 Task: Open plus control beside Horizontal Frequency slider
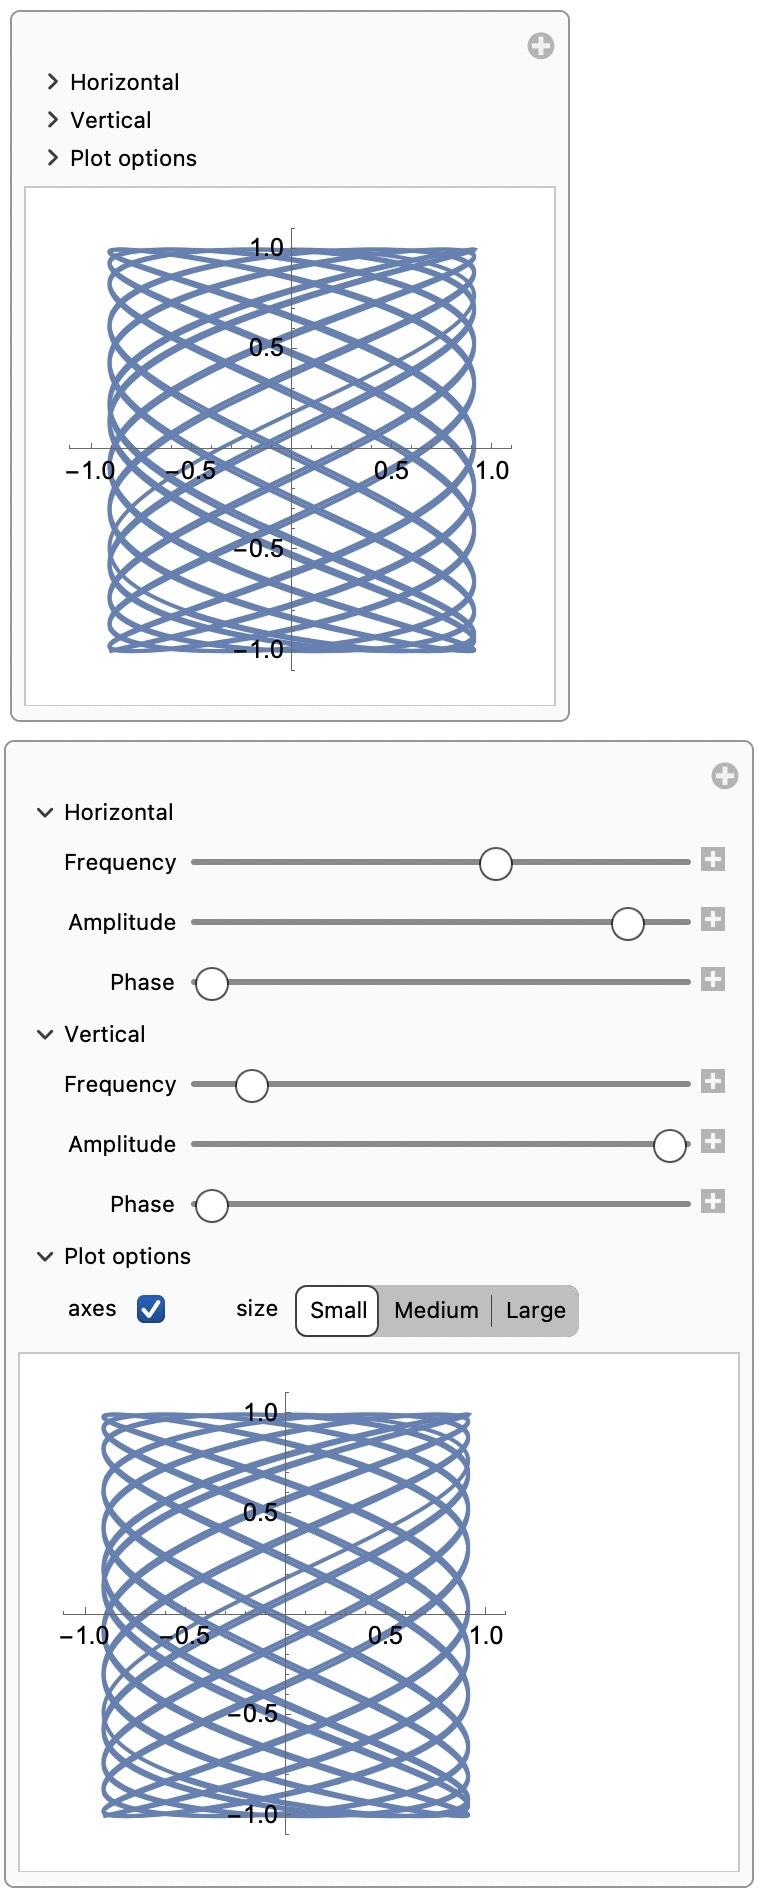point(713,860)
